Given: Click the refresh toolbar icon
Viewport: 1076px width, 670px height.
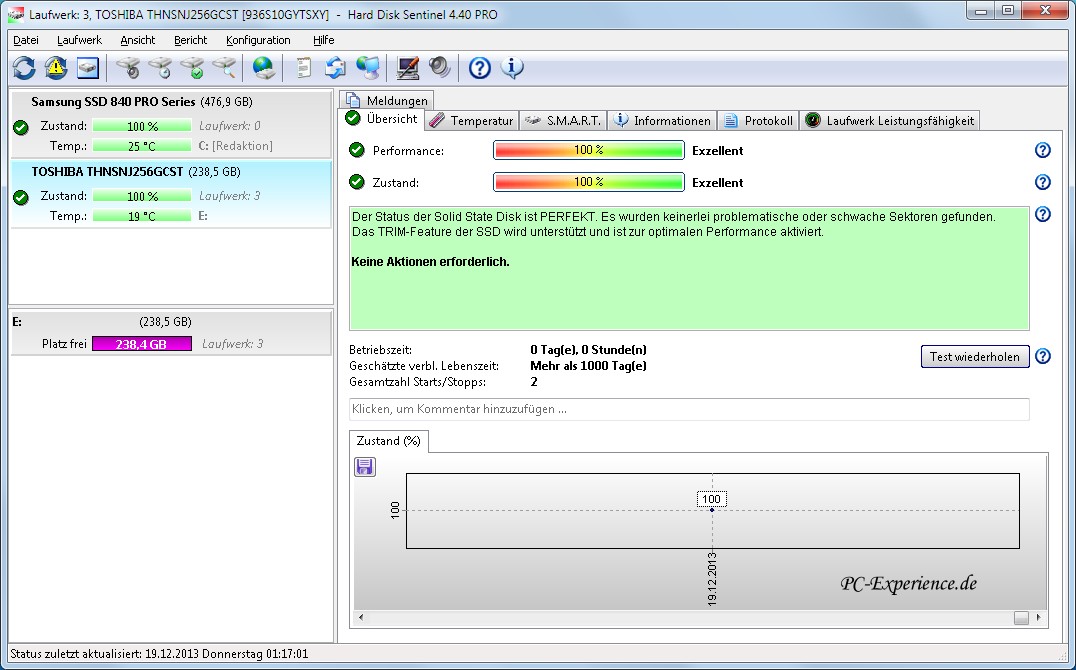Looking at the screenshot, I should click(x=24, y=68).
